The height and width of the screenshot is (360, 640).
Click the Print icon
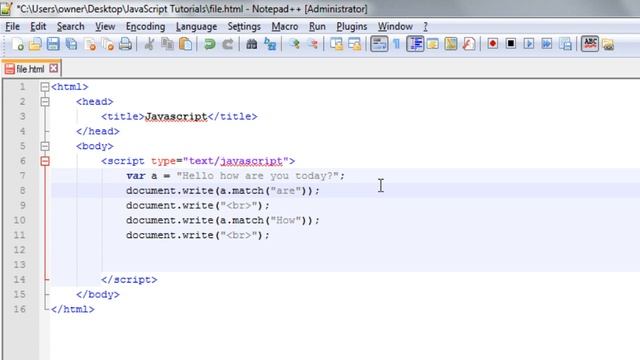[126, 44]
